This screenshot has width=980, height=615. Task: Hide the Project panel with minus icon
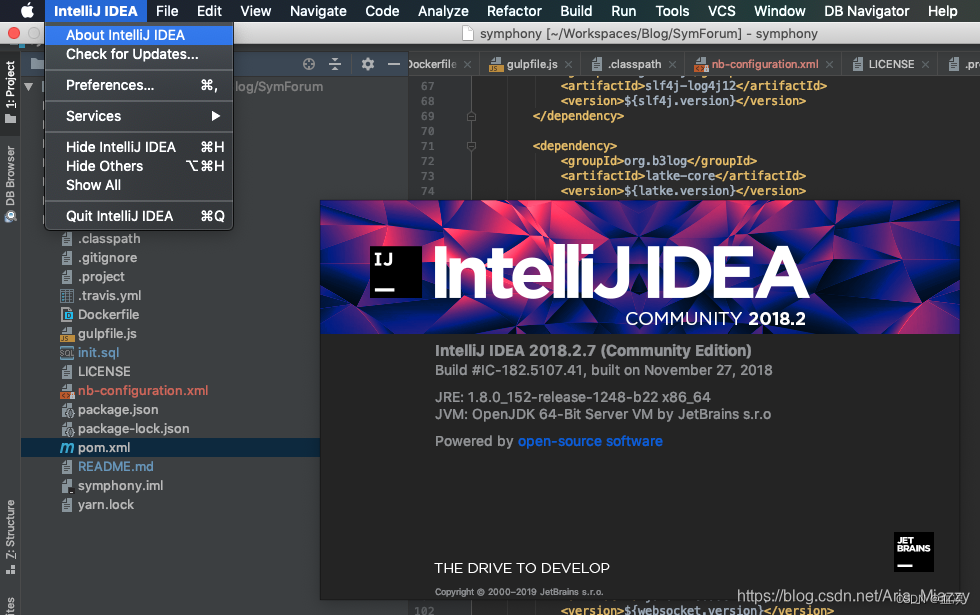[393, 64]
